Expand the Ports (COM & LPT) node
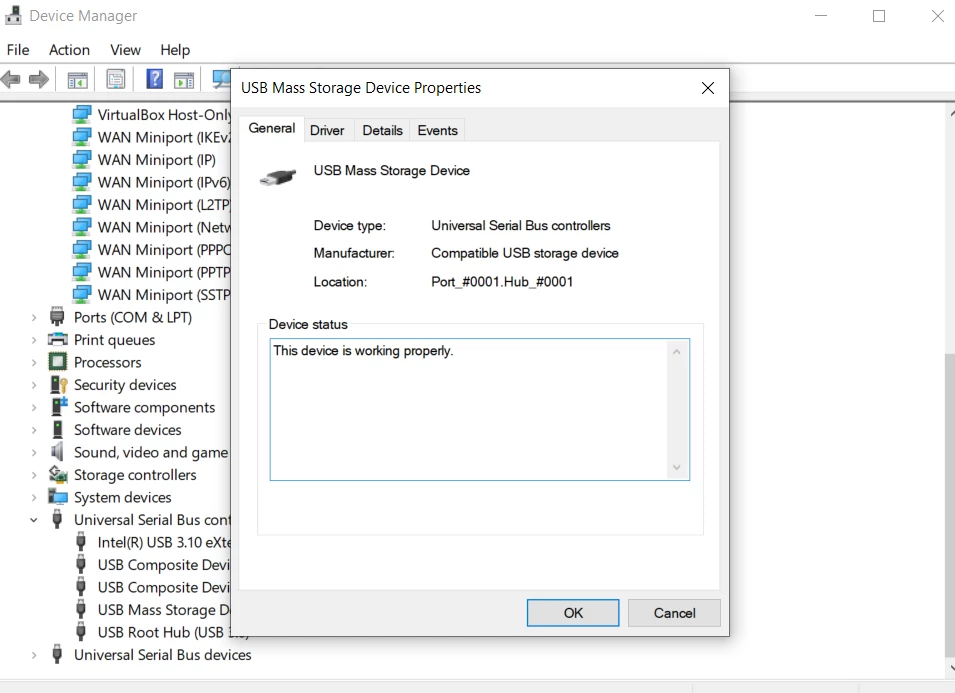Viewport: 955px width, 693px height. 34,317
